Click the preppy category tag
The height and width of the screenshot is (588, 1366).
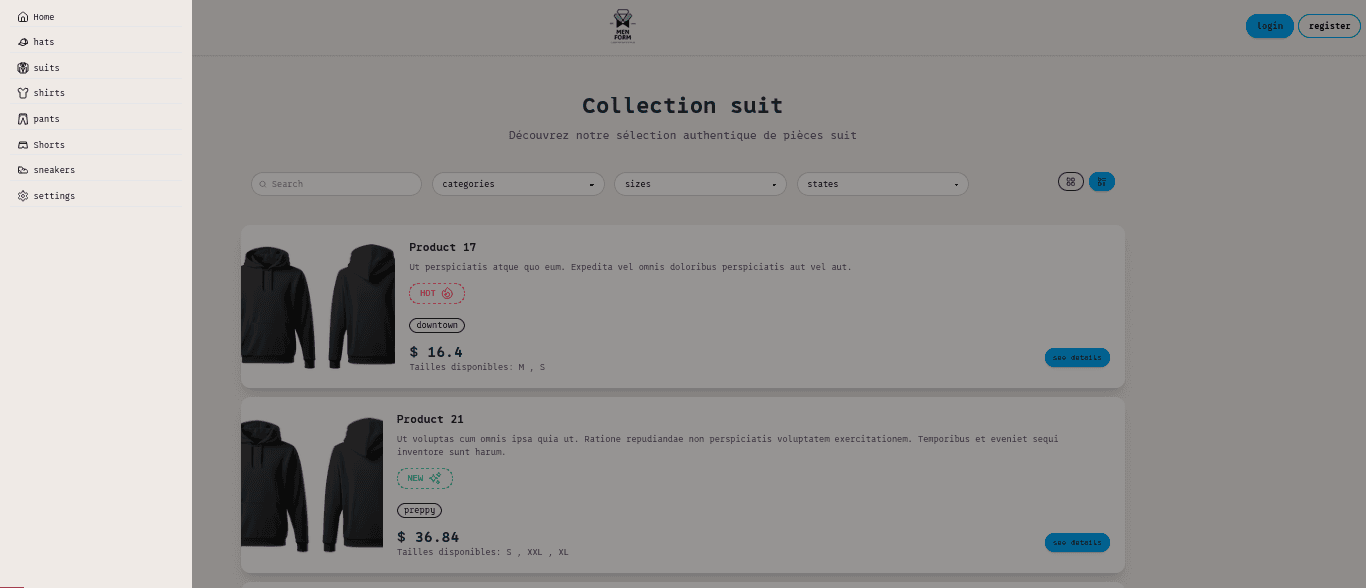419,510
